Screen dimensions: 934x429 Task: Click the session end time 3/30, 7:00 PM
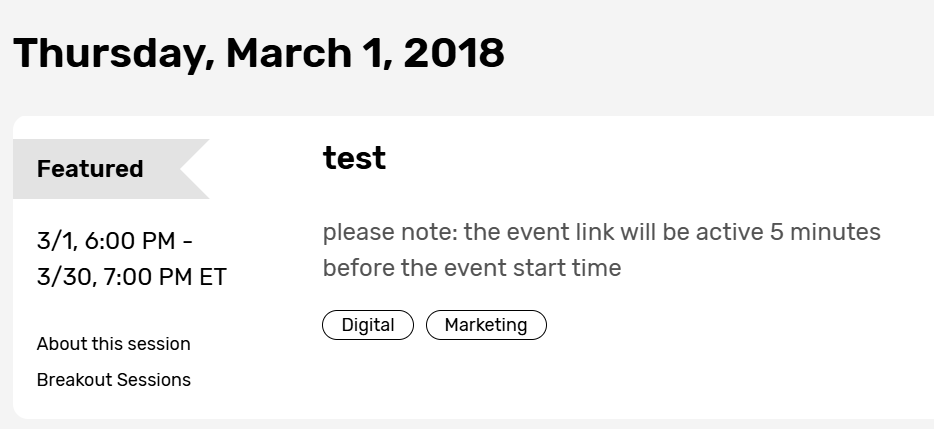pos(101,277)
